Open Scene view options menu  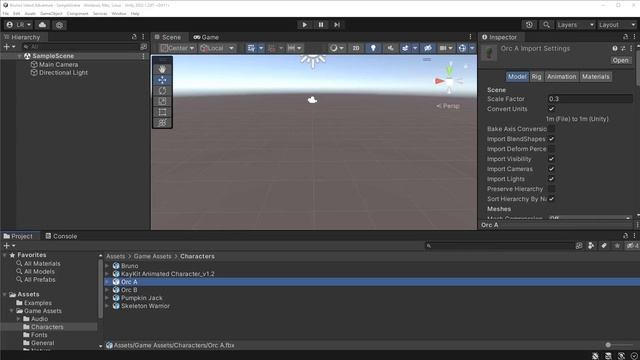tap(470, 37)
